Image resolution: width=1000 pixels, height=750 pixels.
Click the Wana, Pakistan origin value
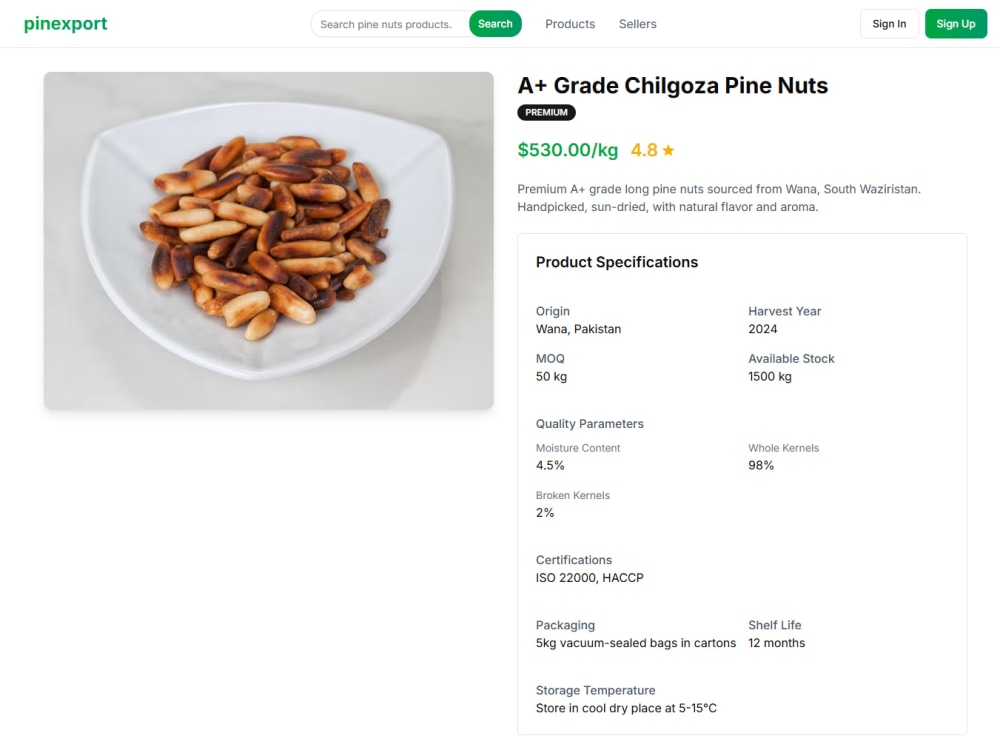578,329
